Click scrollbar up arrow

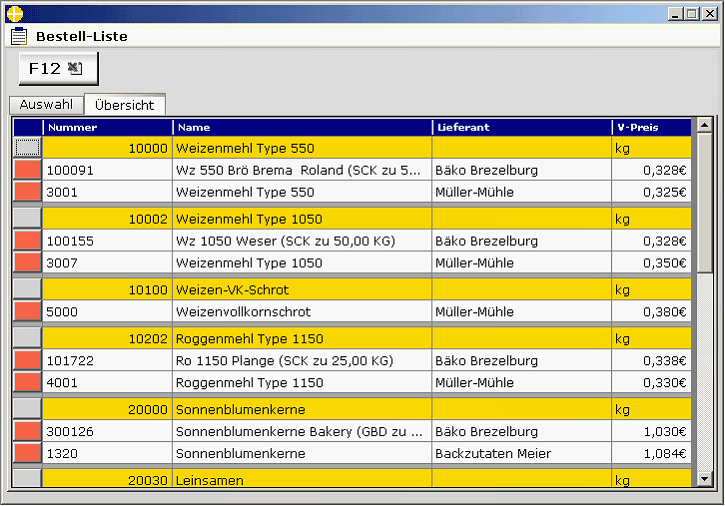click(x=704, y=125)
